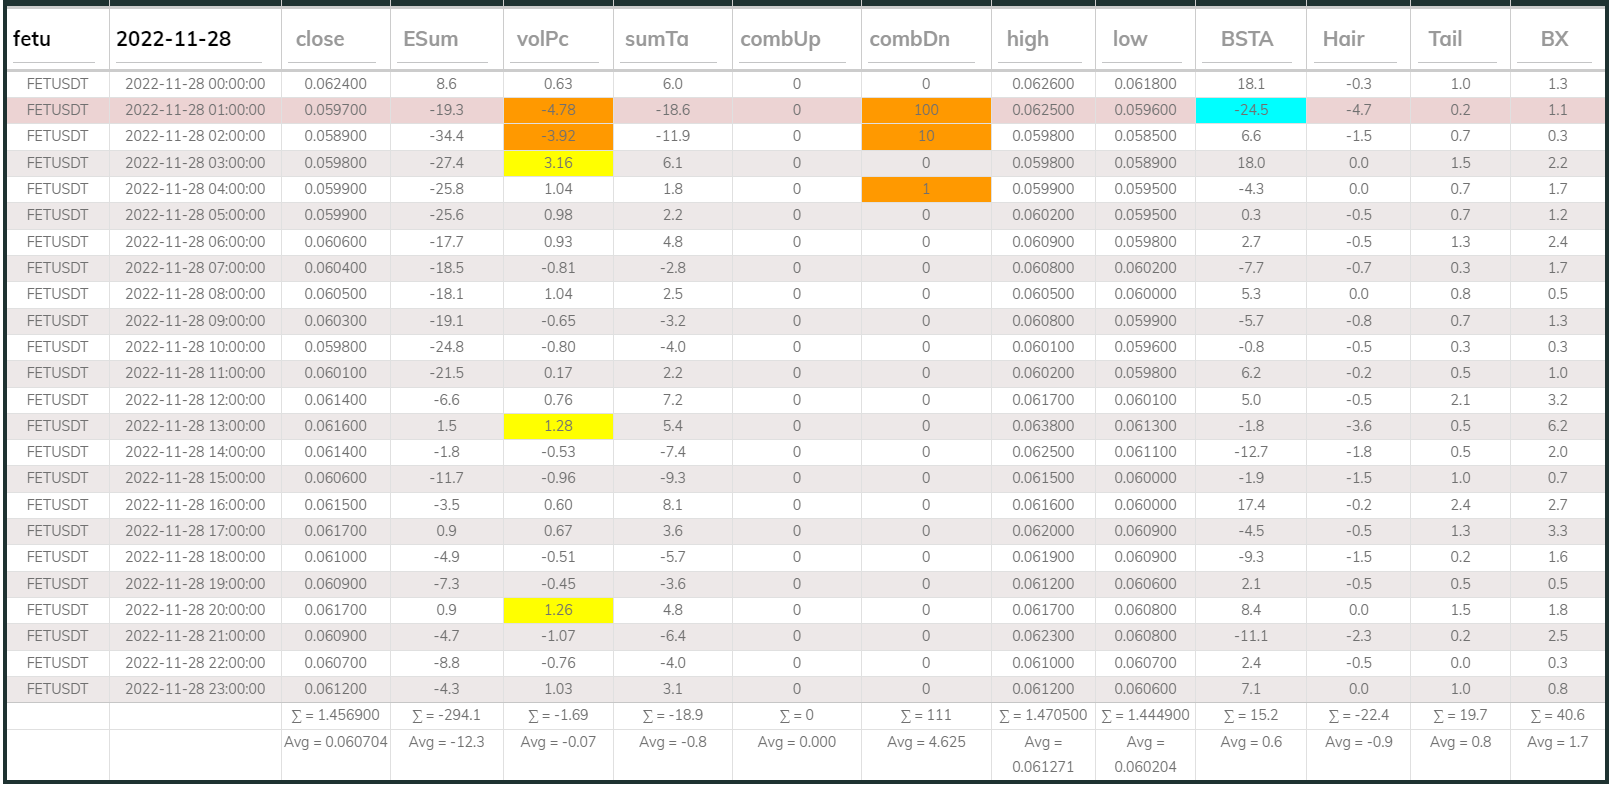1610x785 pixels.
Task: Click Hair value -4.7
Action: (1358, 110)
